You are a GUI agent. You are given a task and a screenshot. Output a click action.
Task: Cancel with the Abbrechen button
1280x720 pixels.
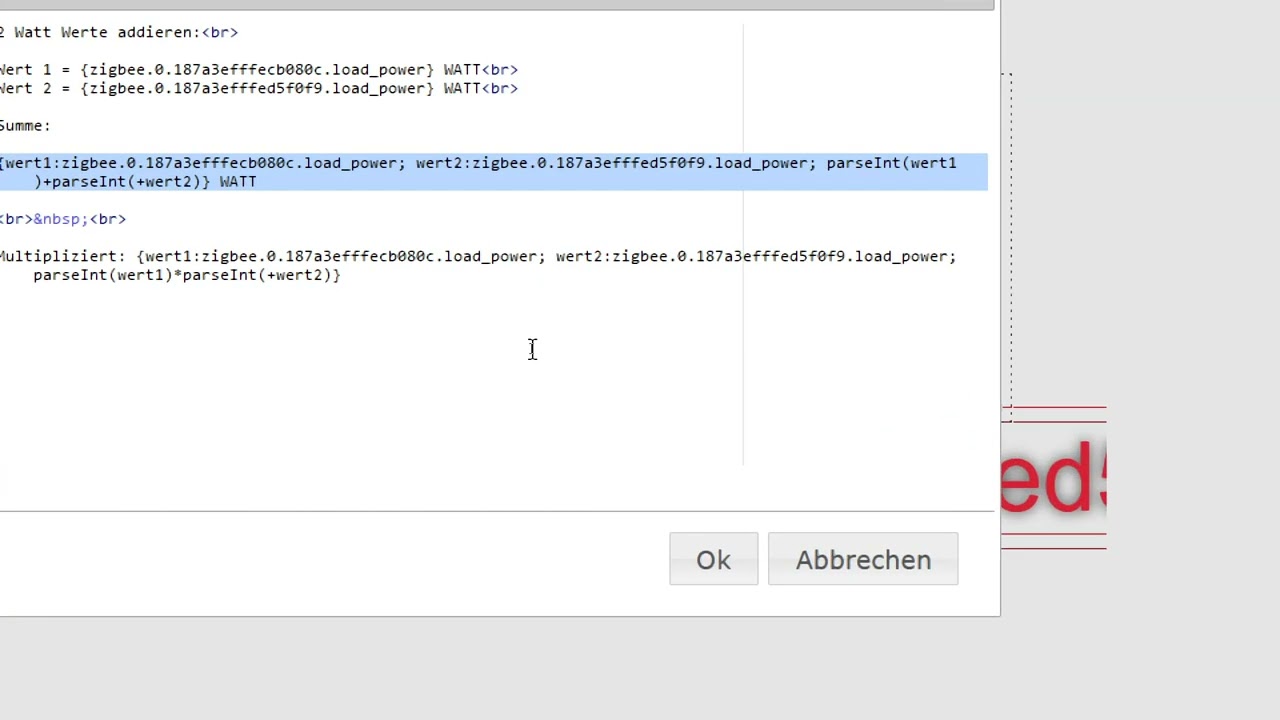[863, 559]
